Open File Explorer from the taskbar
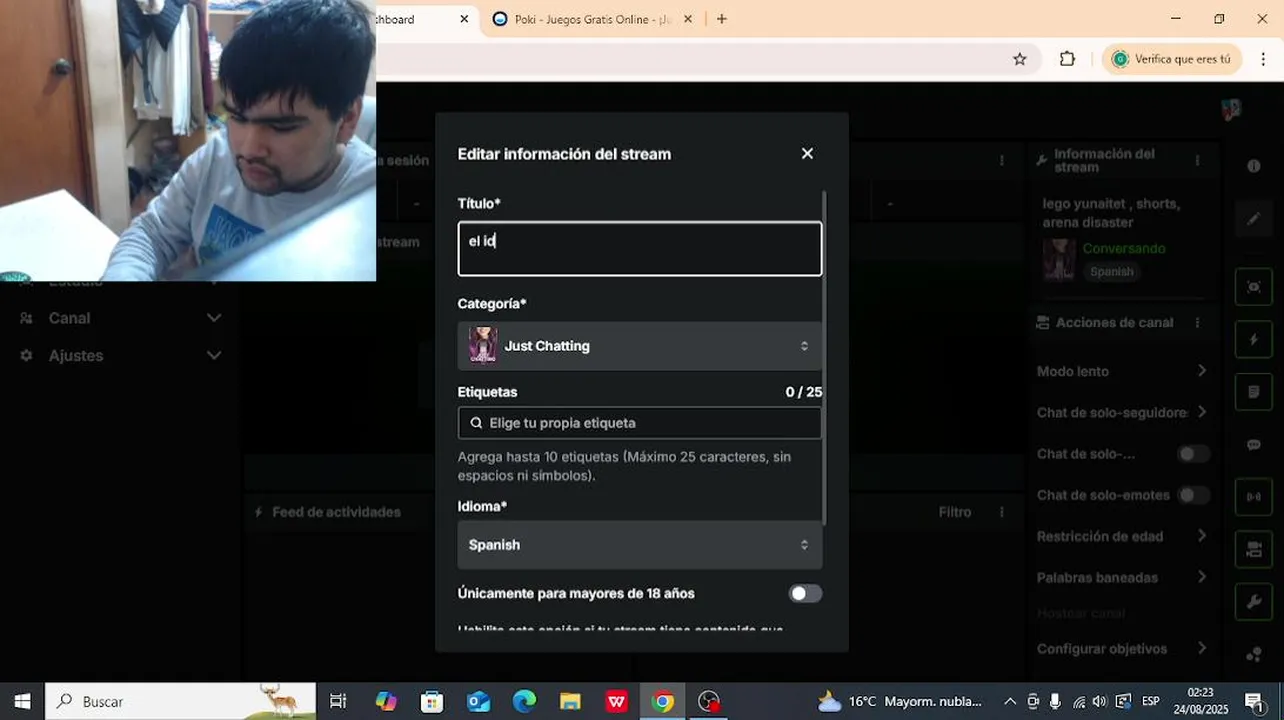 coord(570,702)
